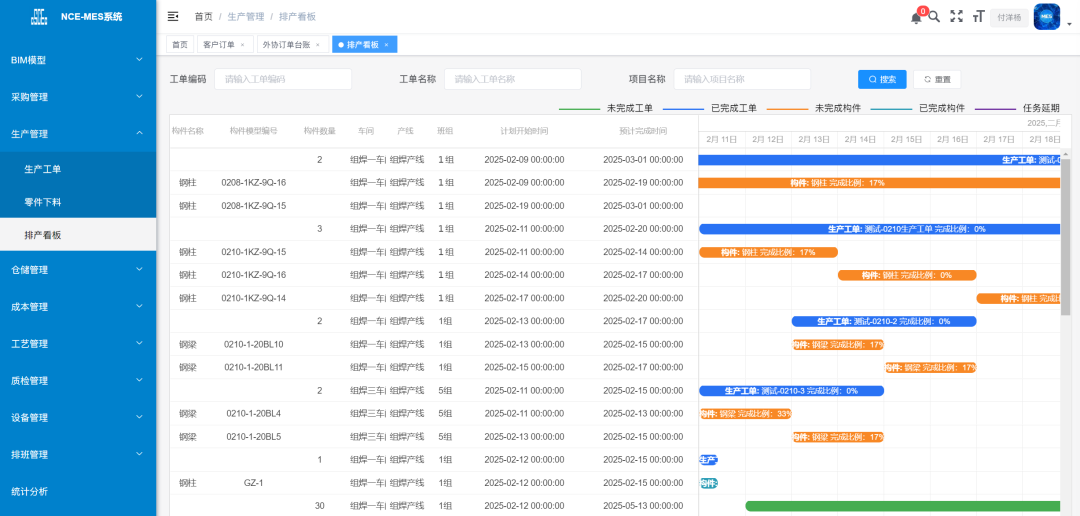Click the MES user avatar
Viewport: 1080px width, 516px height.
click(x=1047, y=17)
